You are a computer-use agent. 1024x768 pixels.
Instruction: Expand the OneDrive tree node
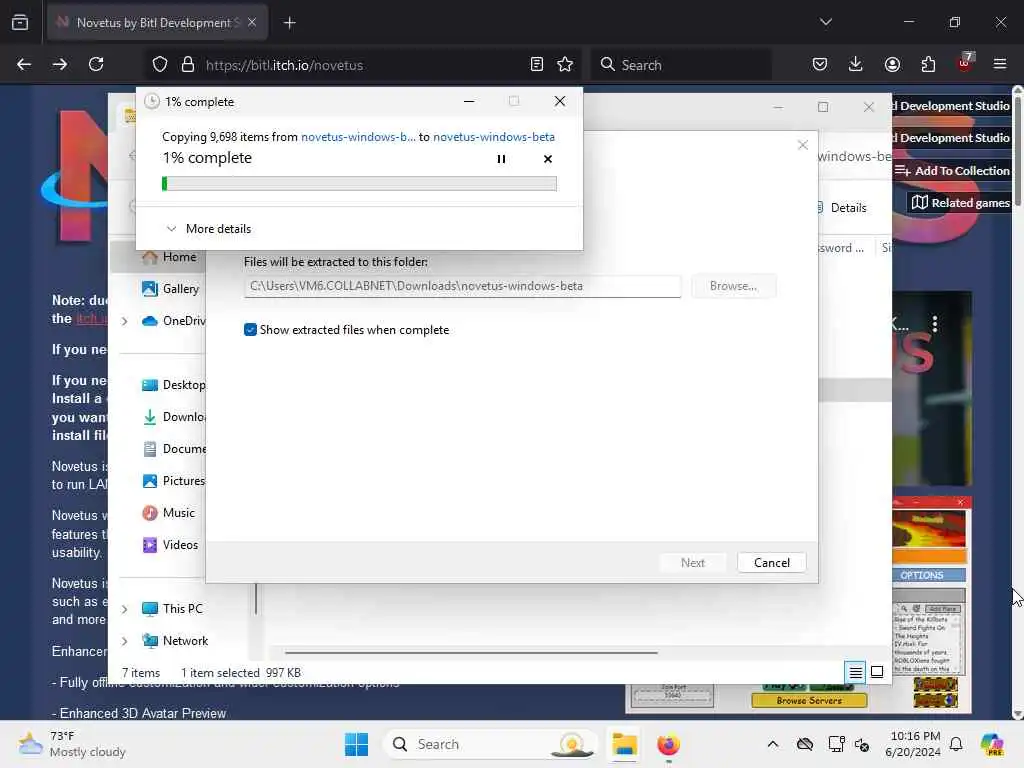click(x=125, y=321)
